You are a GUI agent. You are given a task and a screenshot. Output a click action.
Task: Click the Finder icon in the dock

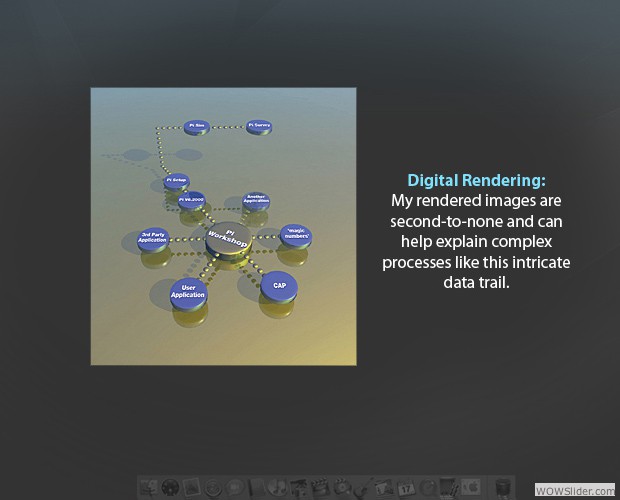[148, 488]
